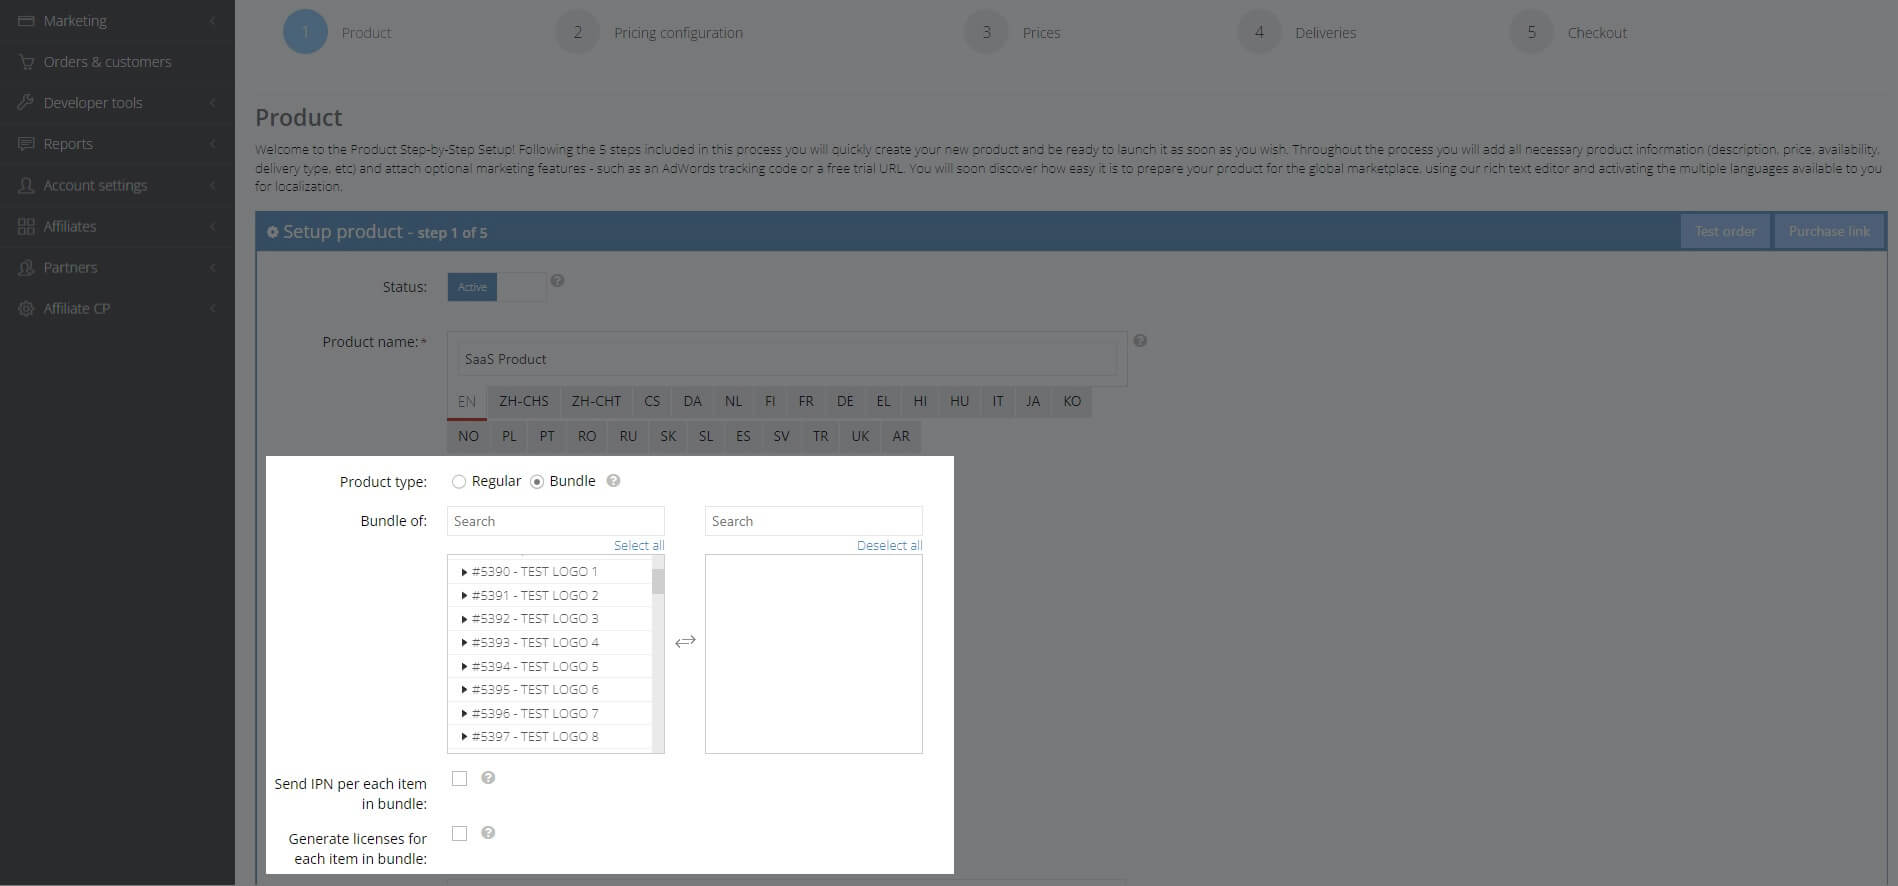Image resolution: width=1898 pixels, height=886 pixels.
Task: Click the Reports sidebar icon
Action: click(26, 144)
